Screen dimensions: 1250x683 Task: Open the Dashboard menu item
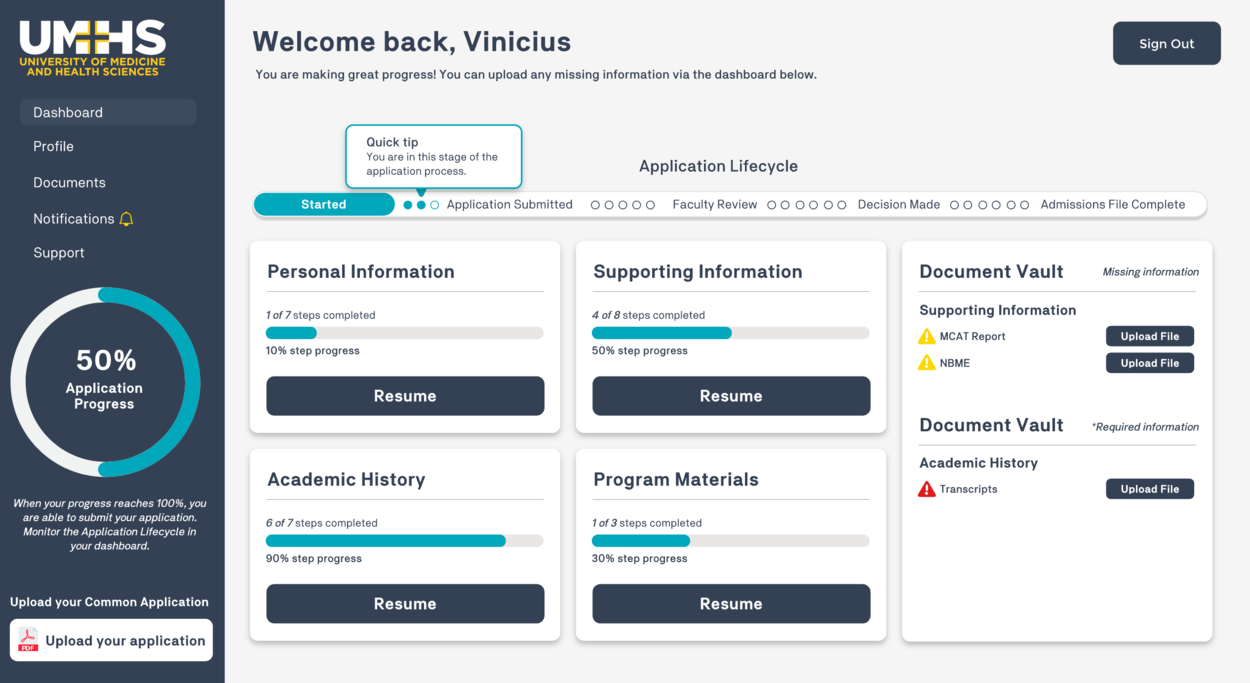108,112
